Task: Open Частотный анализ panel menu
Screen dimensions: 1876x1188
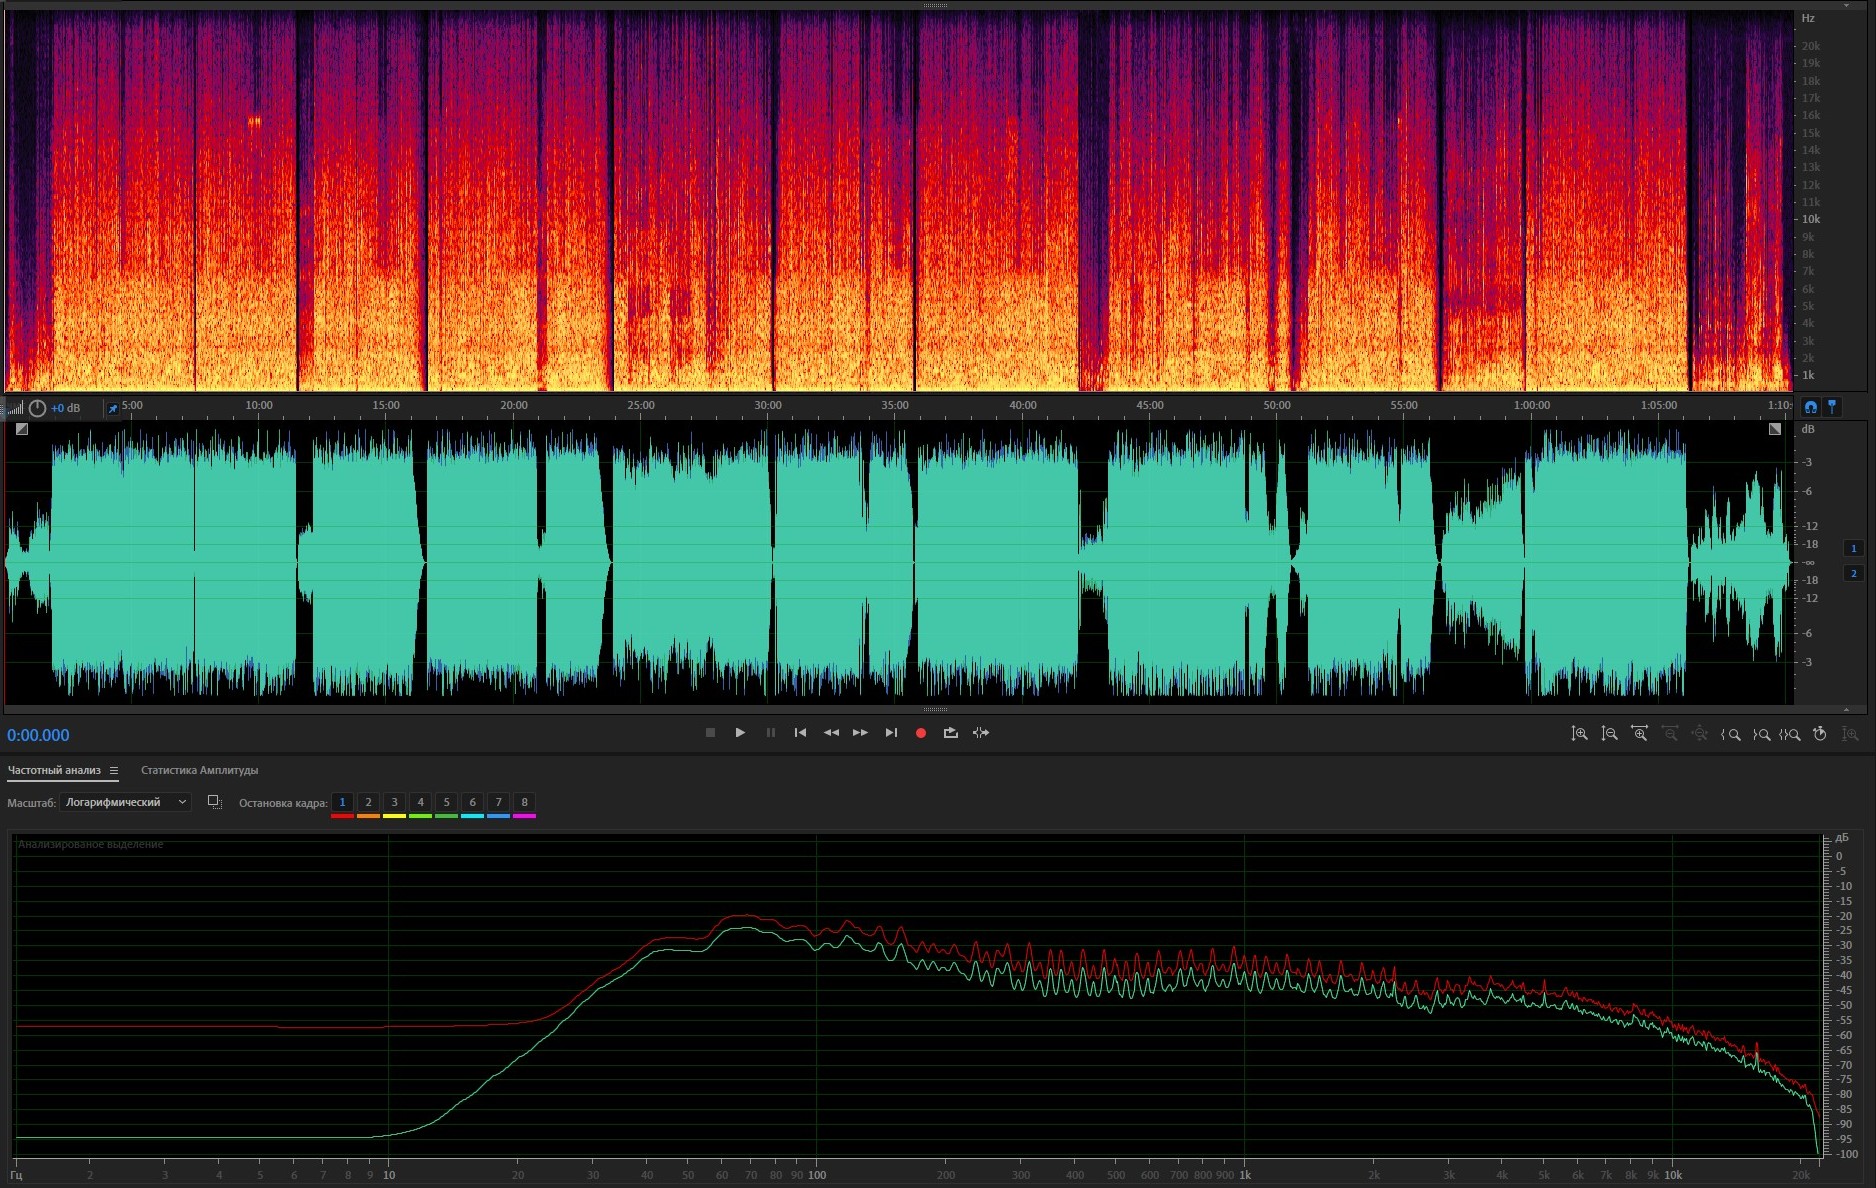Action: [114, 771]
